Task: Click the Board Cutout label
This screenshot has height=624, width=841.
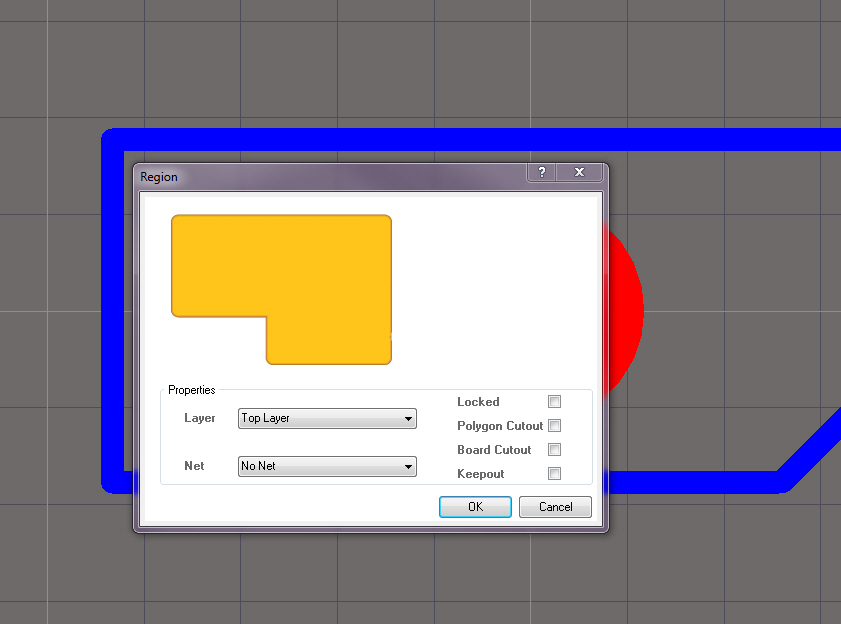Action: tap(494, 450)
